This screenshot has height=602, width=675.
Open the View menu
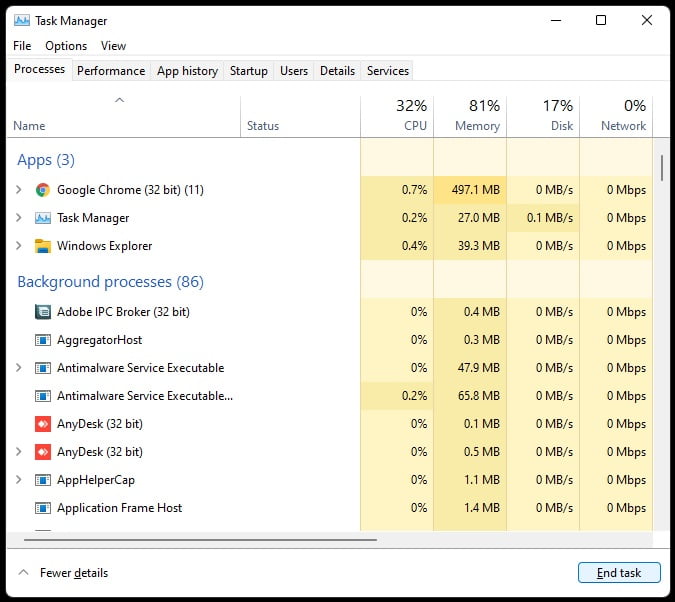(x=113, y=46)
